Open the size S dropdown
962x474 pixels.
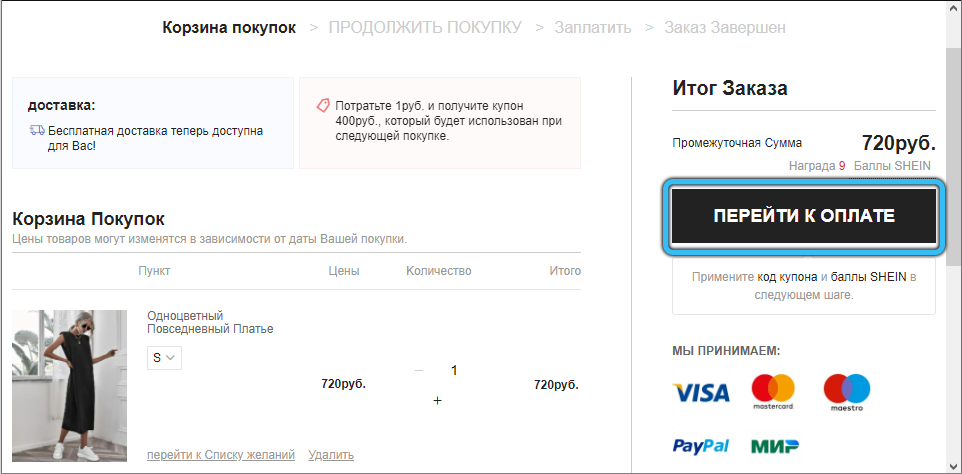[164, 358]
